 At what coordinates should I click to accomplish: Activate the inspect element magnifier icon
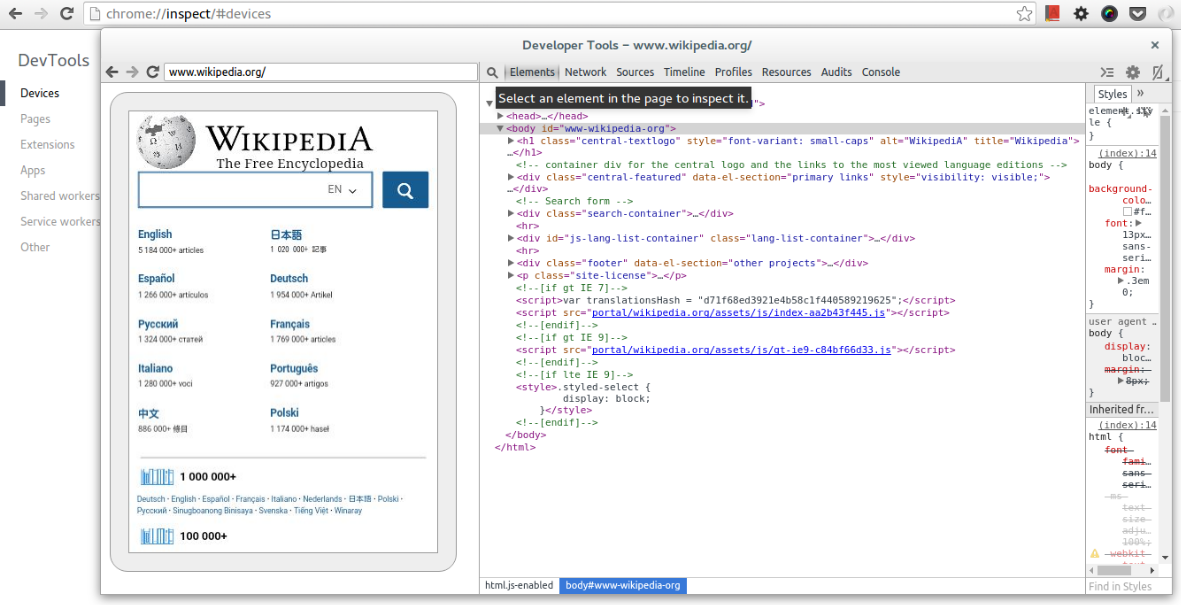click(492, 72)
